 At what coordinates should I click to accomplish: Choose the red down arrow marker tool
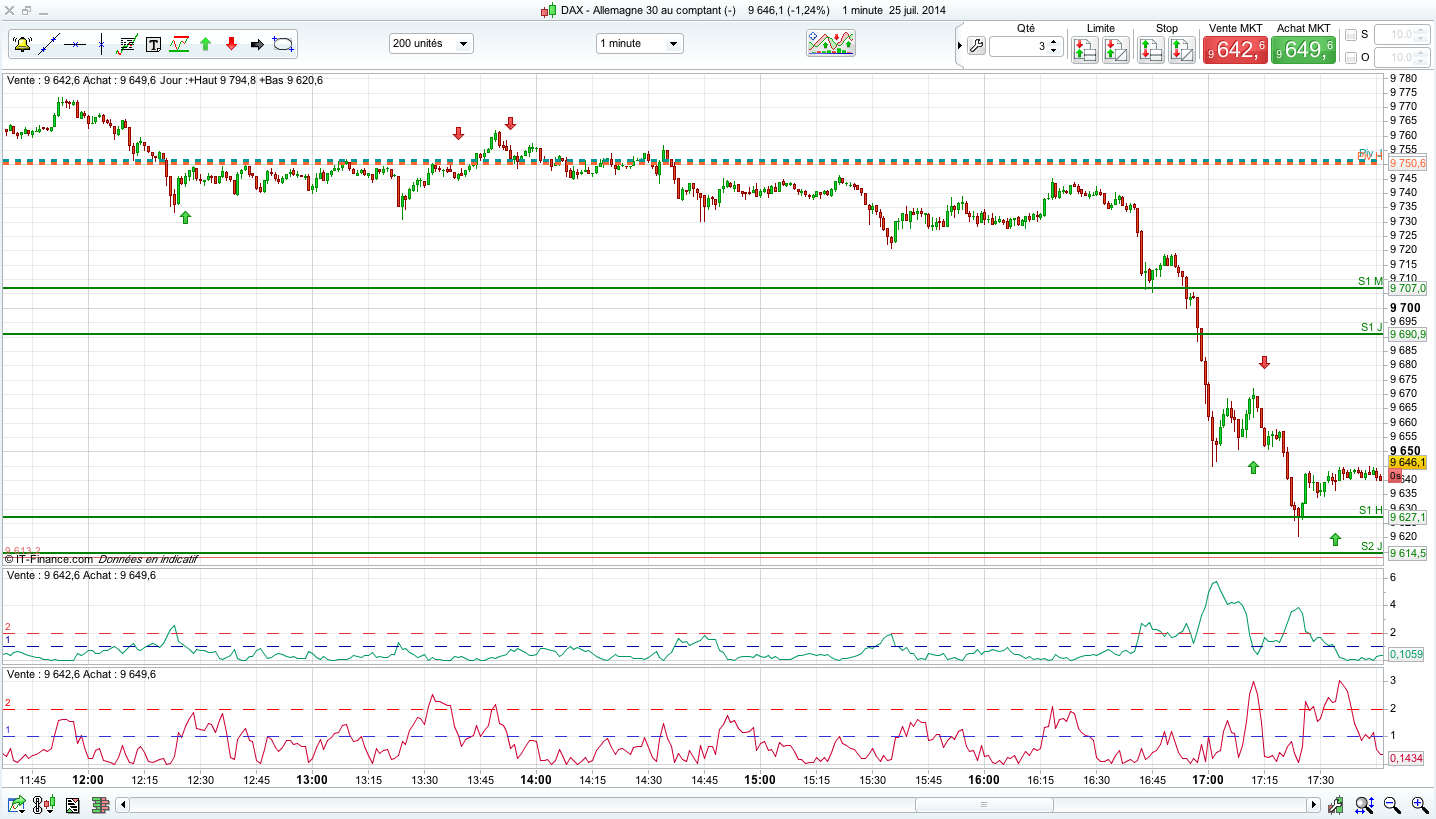coord(231,44)
